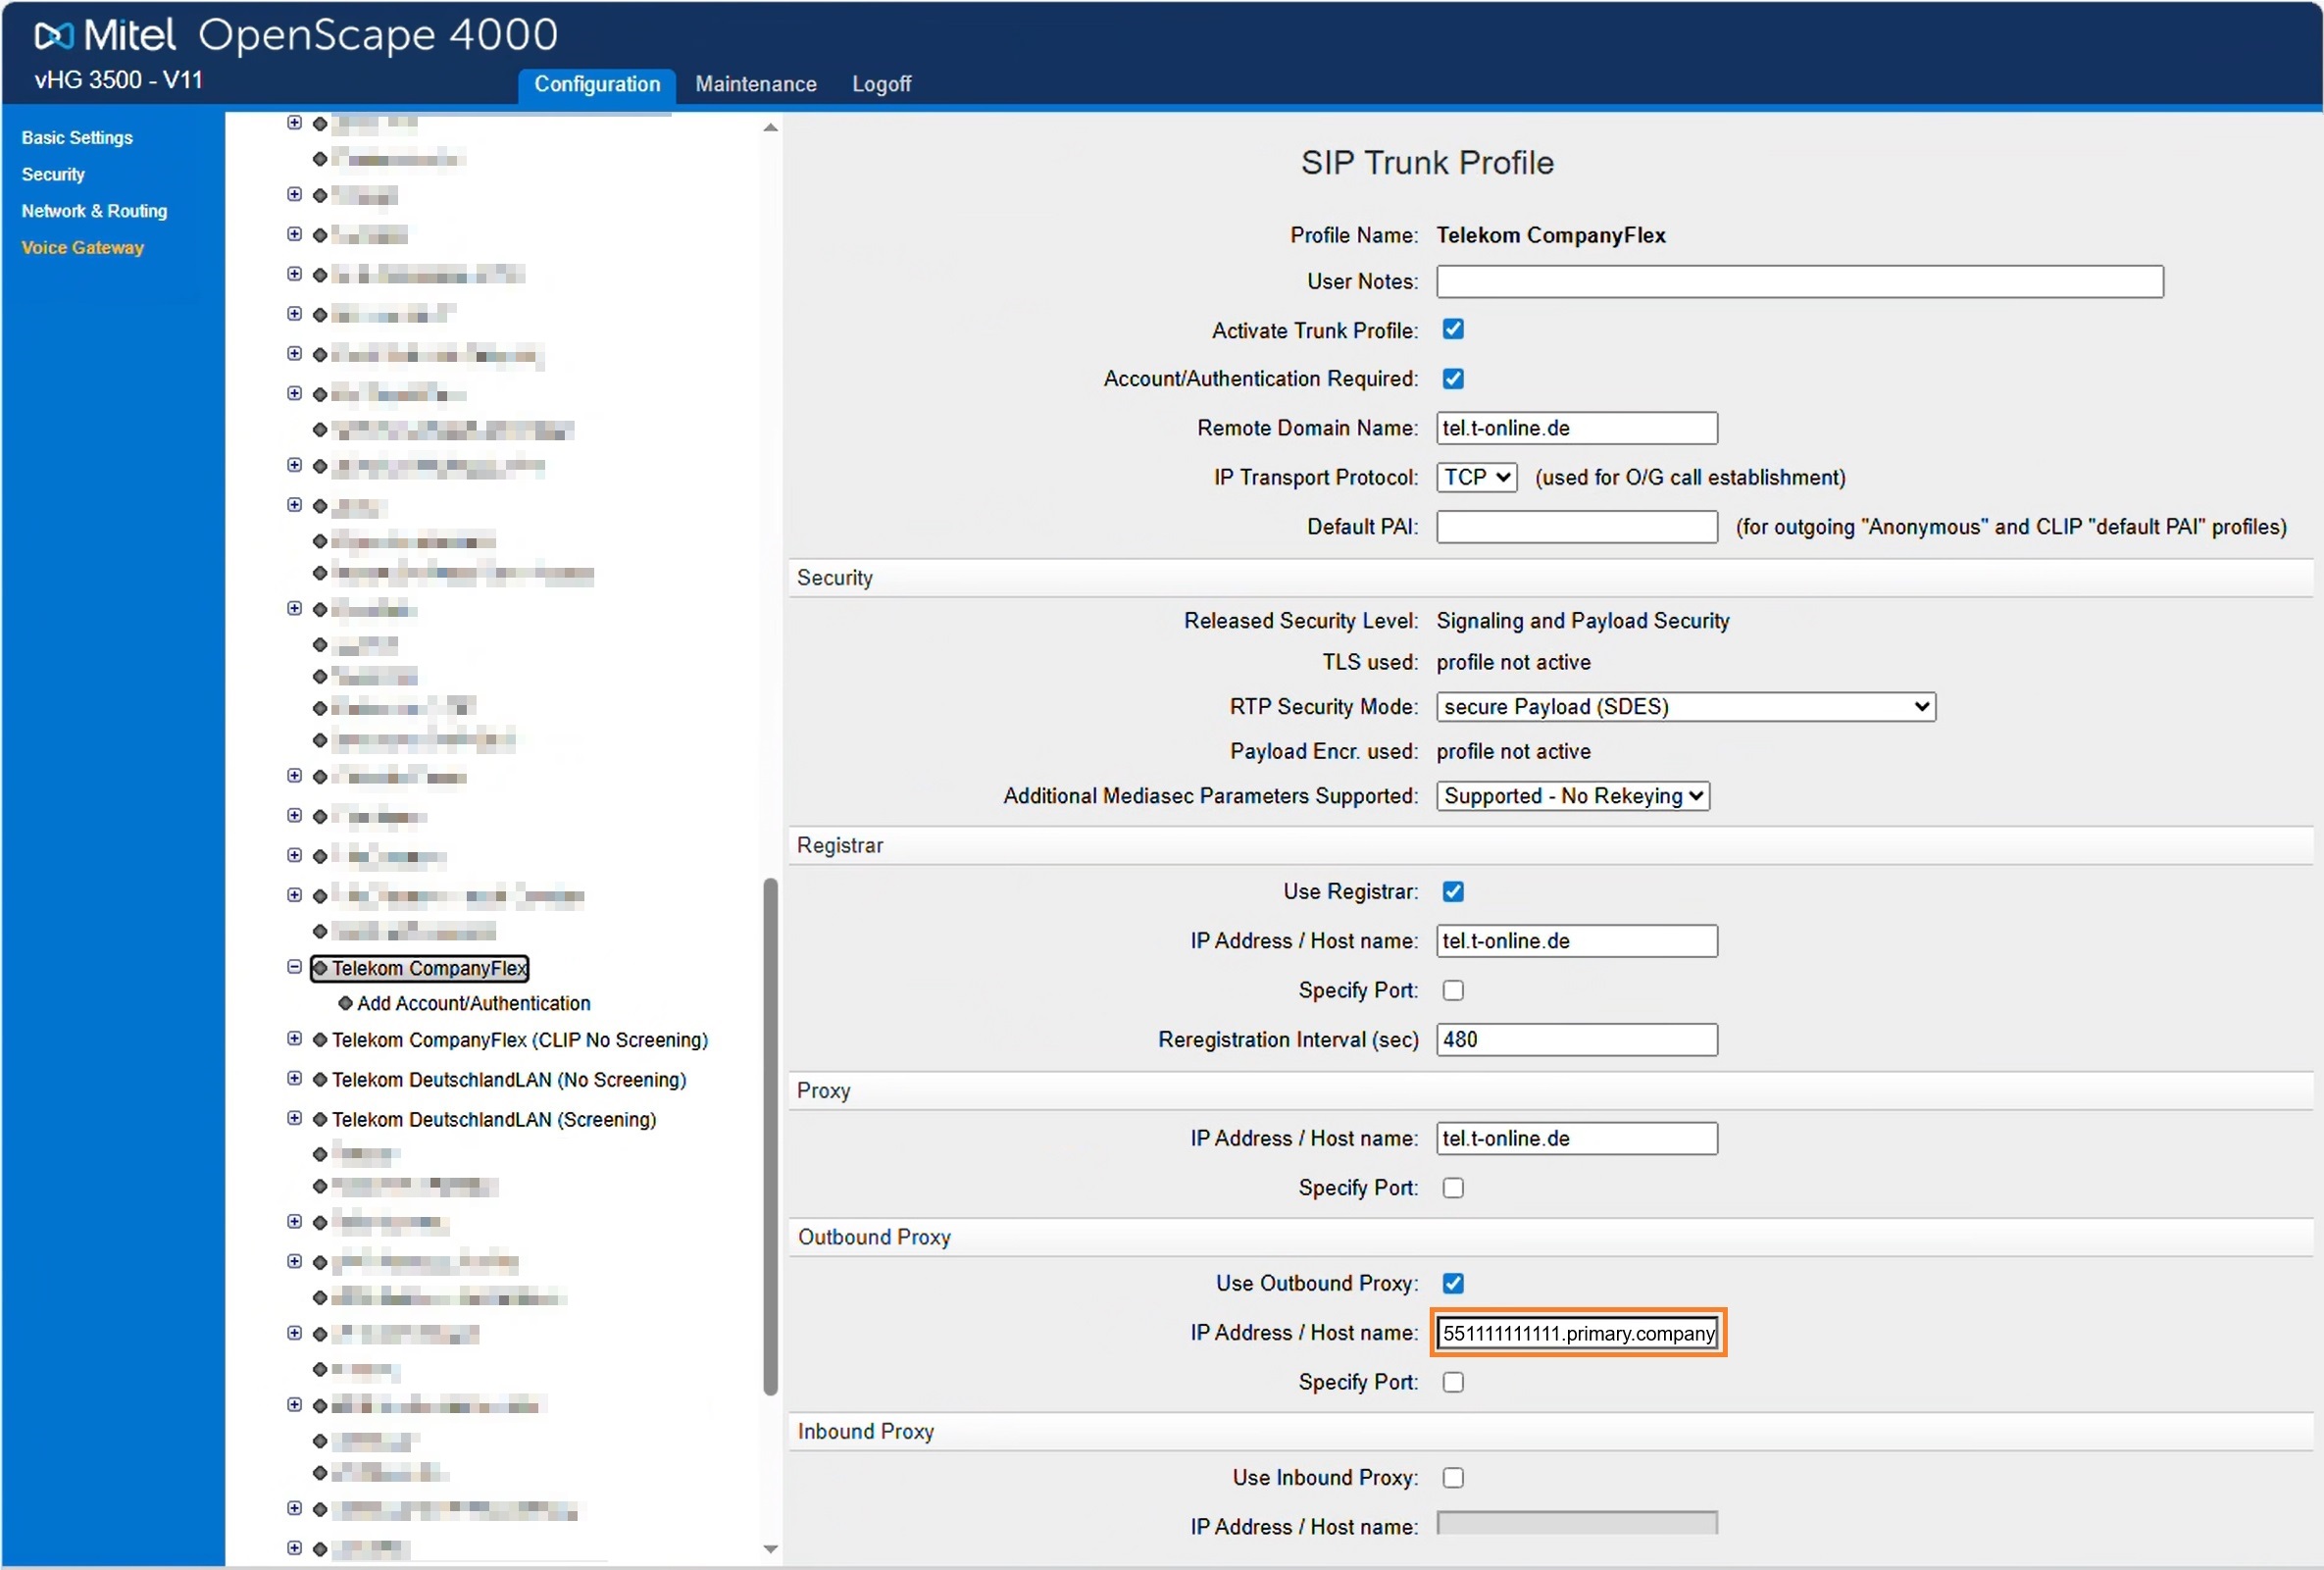
Task: Click the tree scroll-up arrow icon
Action: (x=770, y=128)
